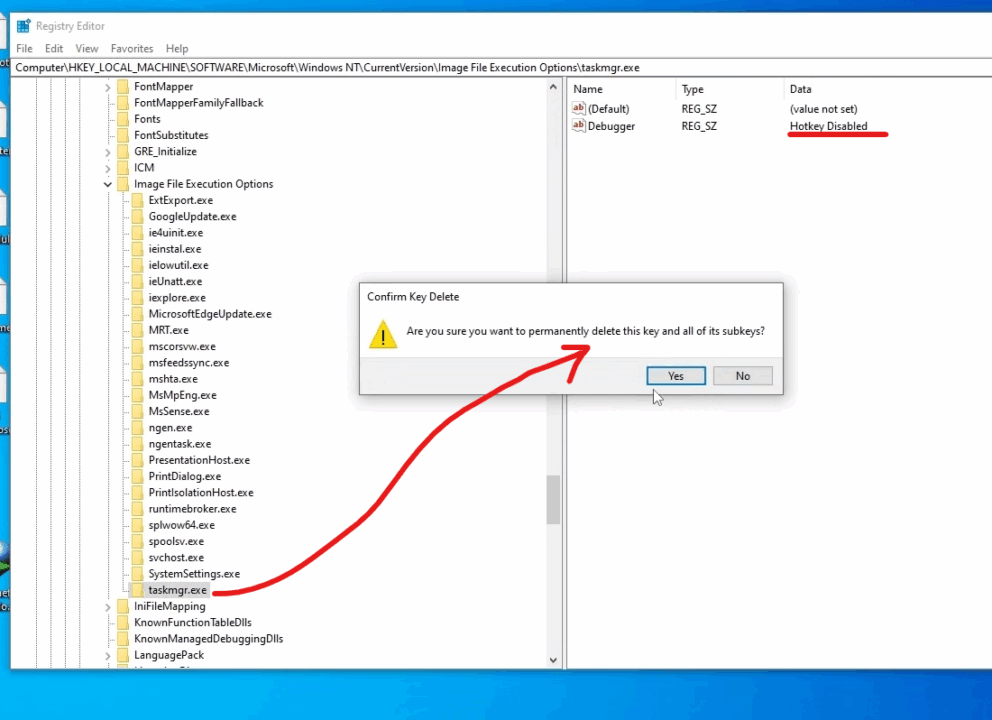Click the svchost.exe folder icon
The image size is (992, 720).
pos(137,557)
